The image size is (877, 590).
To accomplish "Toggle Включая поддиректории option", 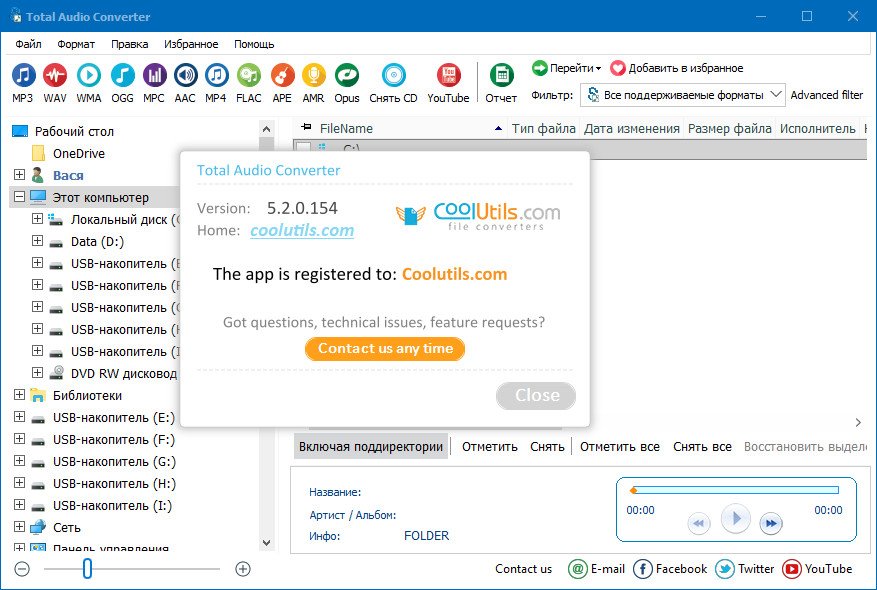I will pyautogui.click(x=371, y=447).
